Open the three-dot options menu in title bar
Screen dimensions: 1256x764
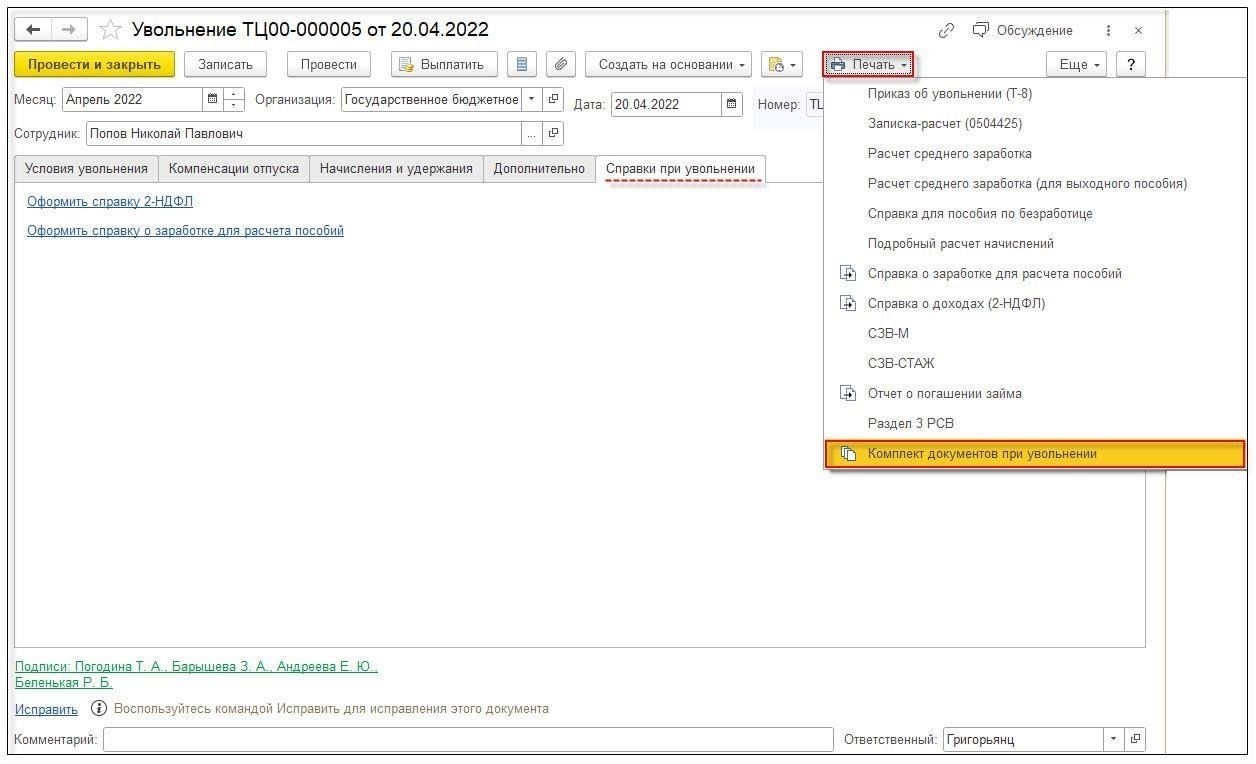click(1108, 31)
